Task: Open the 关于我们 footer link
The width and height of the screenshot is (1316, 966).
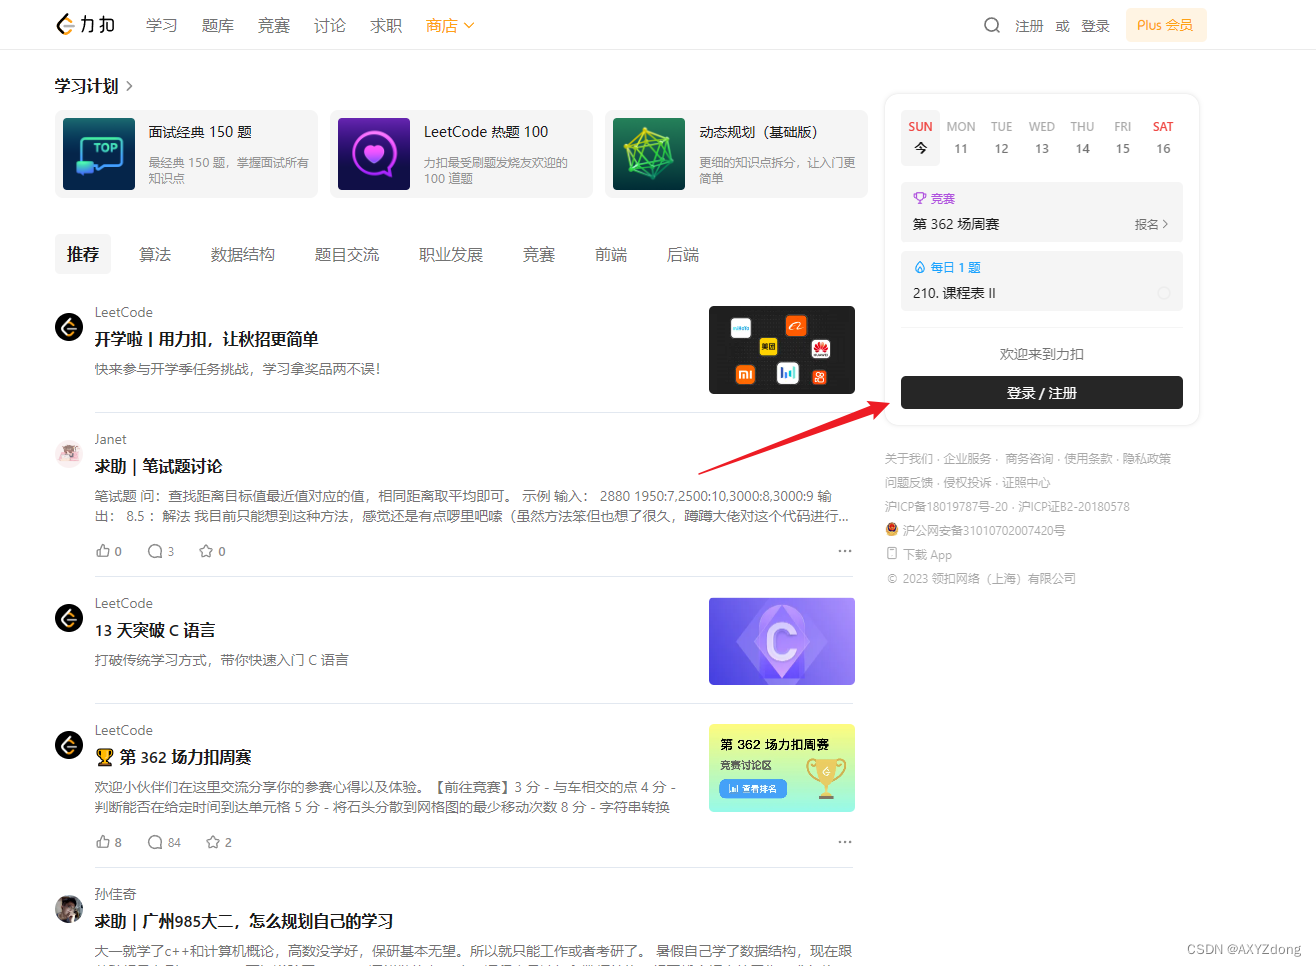Action: click(909, 458)
